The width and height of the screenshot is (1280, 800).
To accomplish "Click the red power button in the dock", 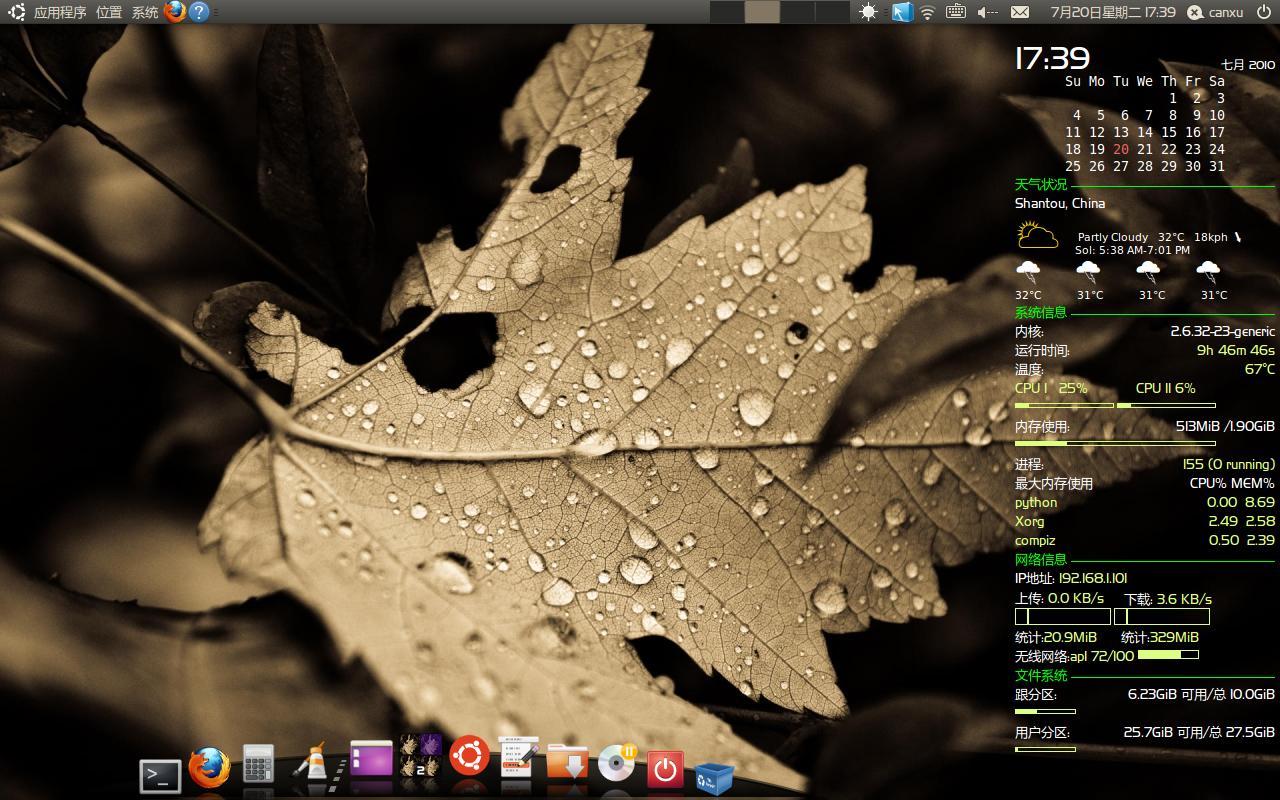I will click(665, 771).
